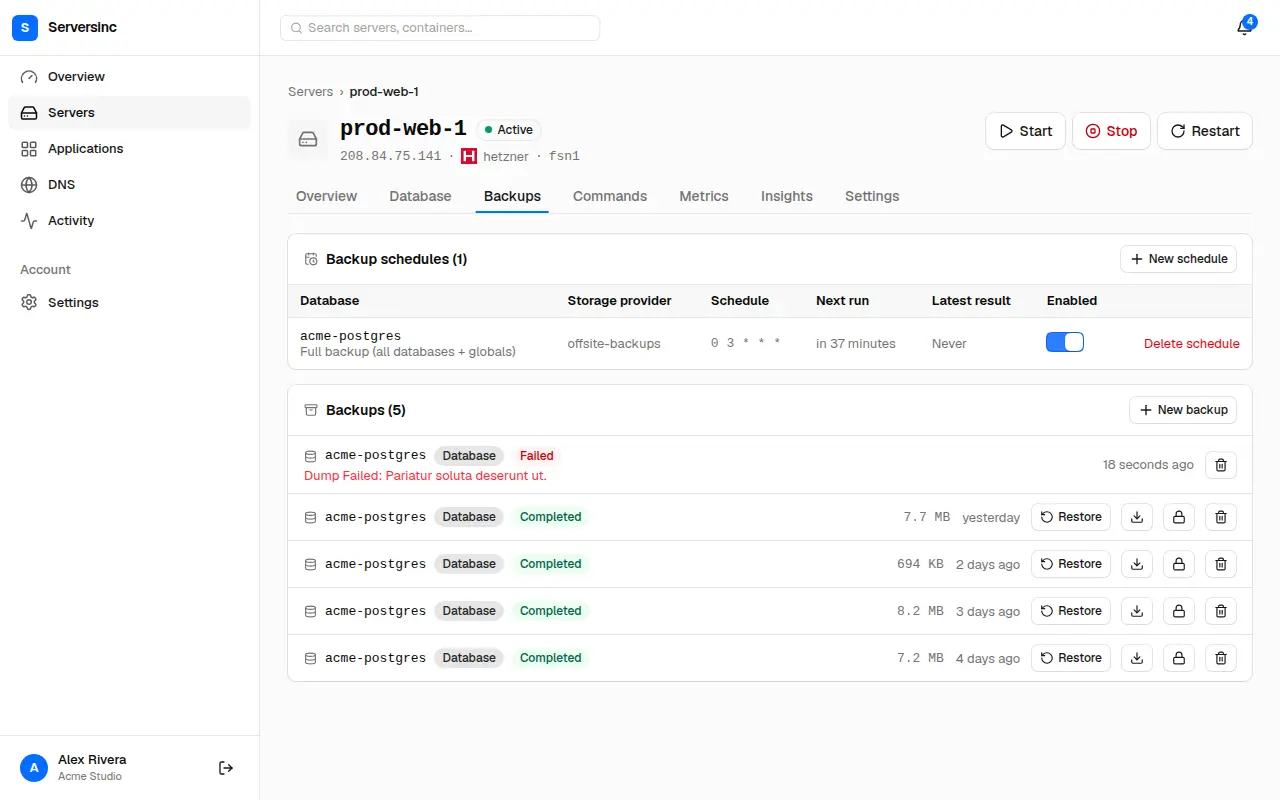
Task: Switch to the Metrics tab
Action: [704, 196]
